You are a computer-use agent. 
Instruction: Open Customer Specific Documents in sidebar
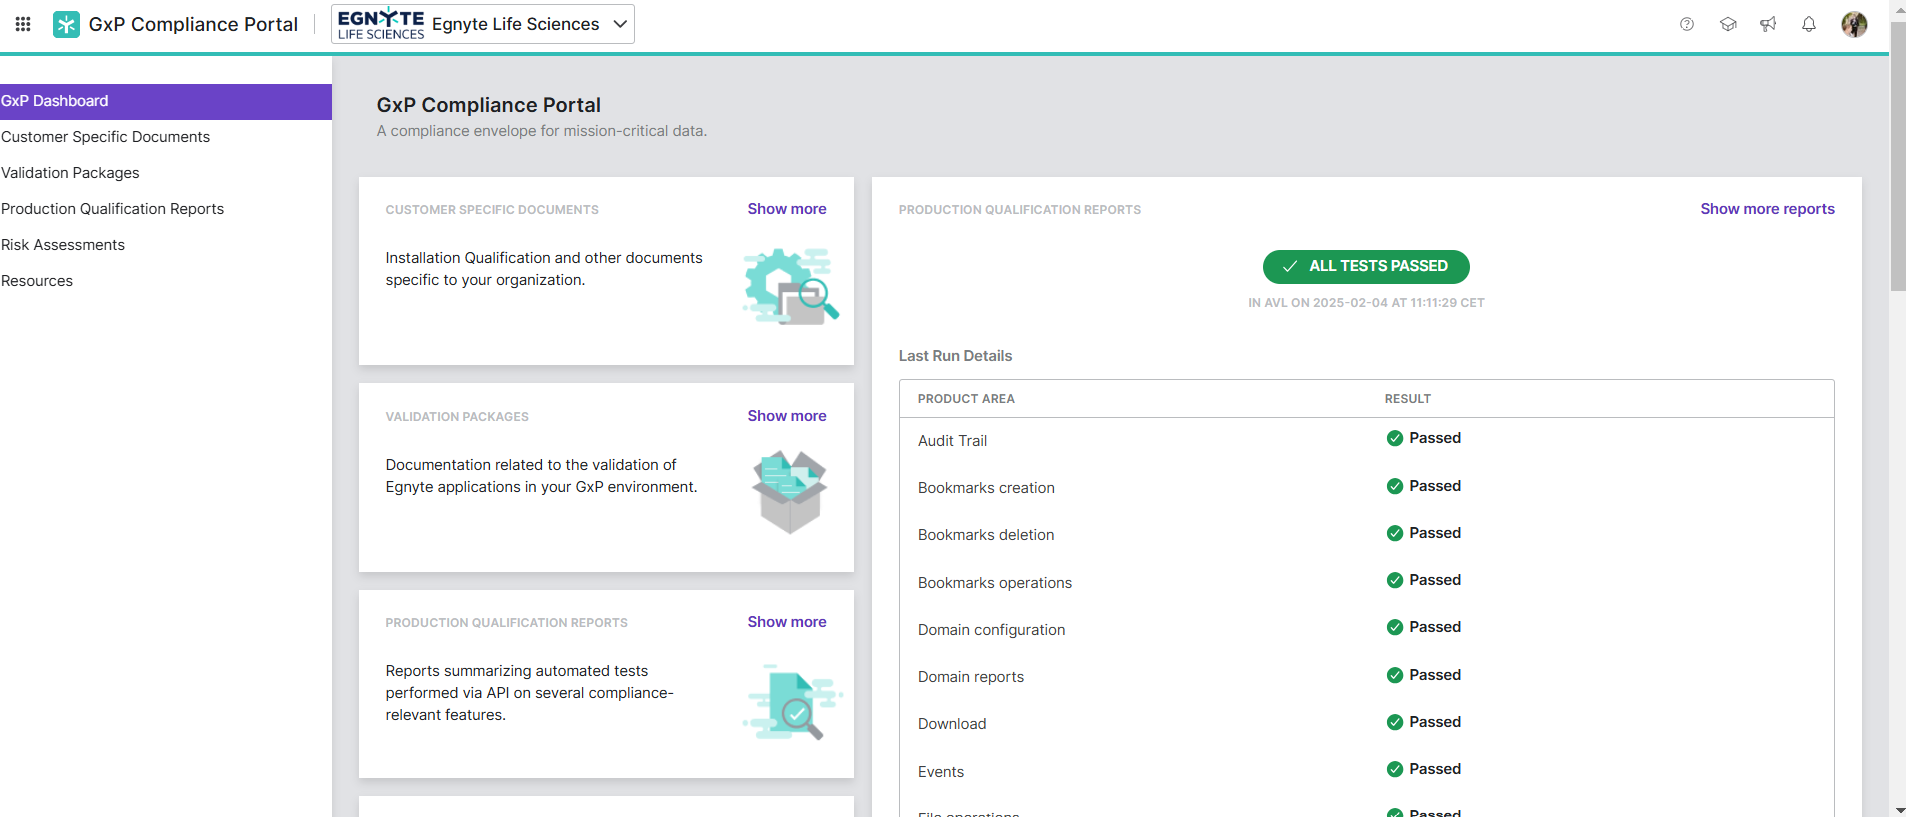(x=105, y=137)
